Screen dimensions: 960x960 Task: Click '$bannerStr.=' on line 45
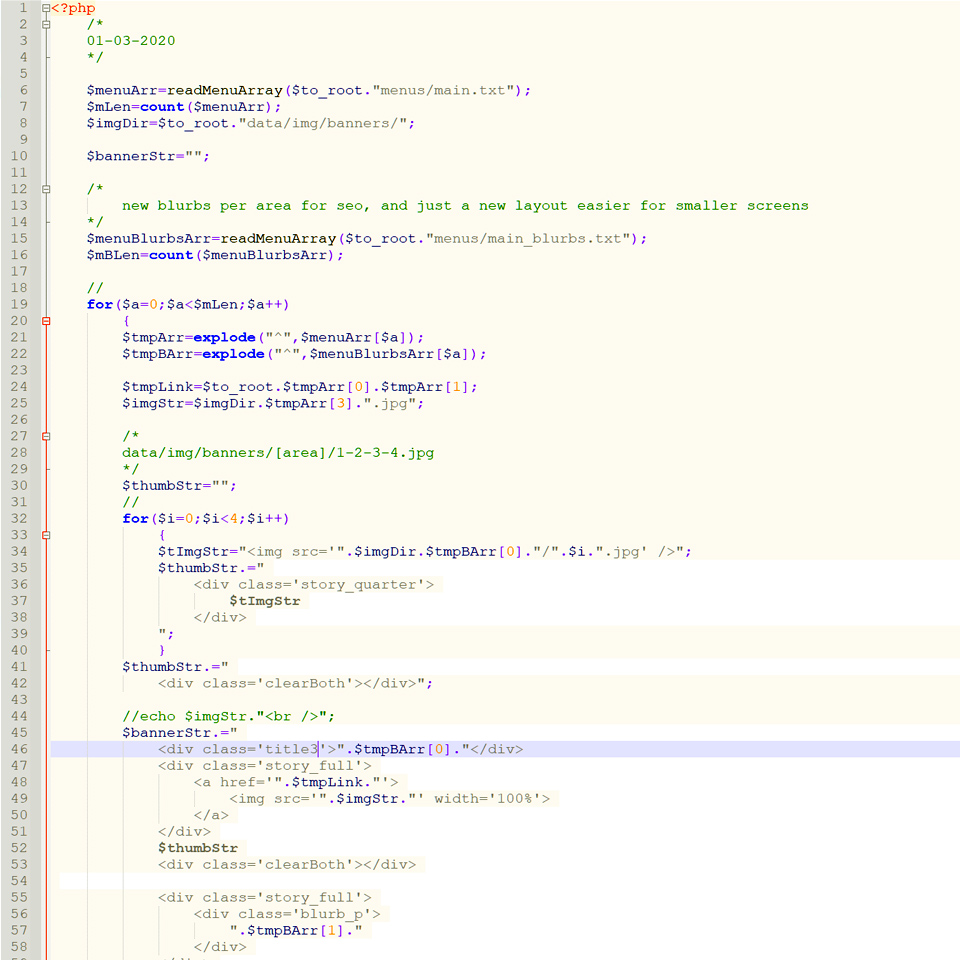click(175, 733)
